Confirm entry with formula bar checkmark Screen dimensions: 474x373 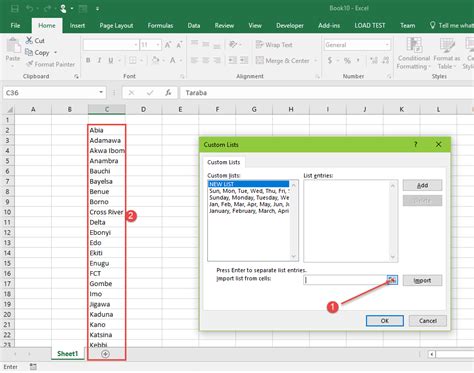pos(150,93)
